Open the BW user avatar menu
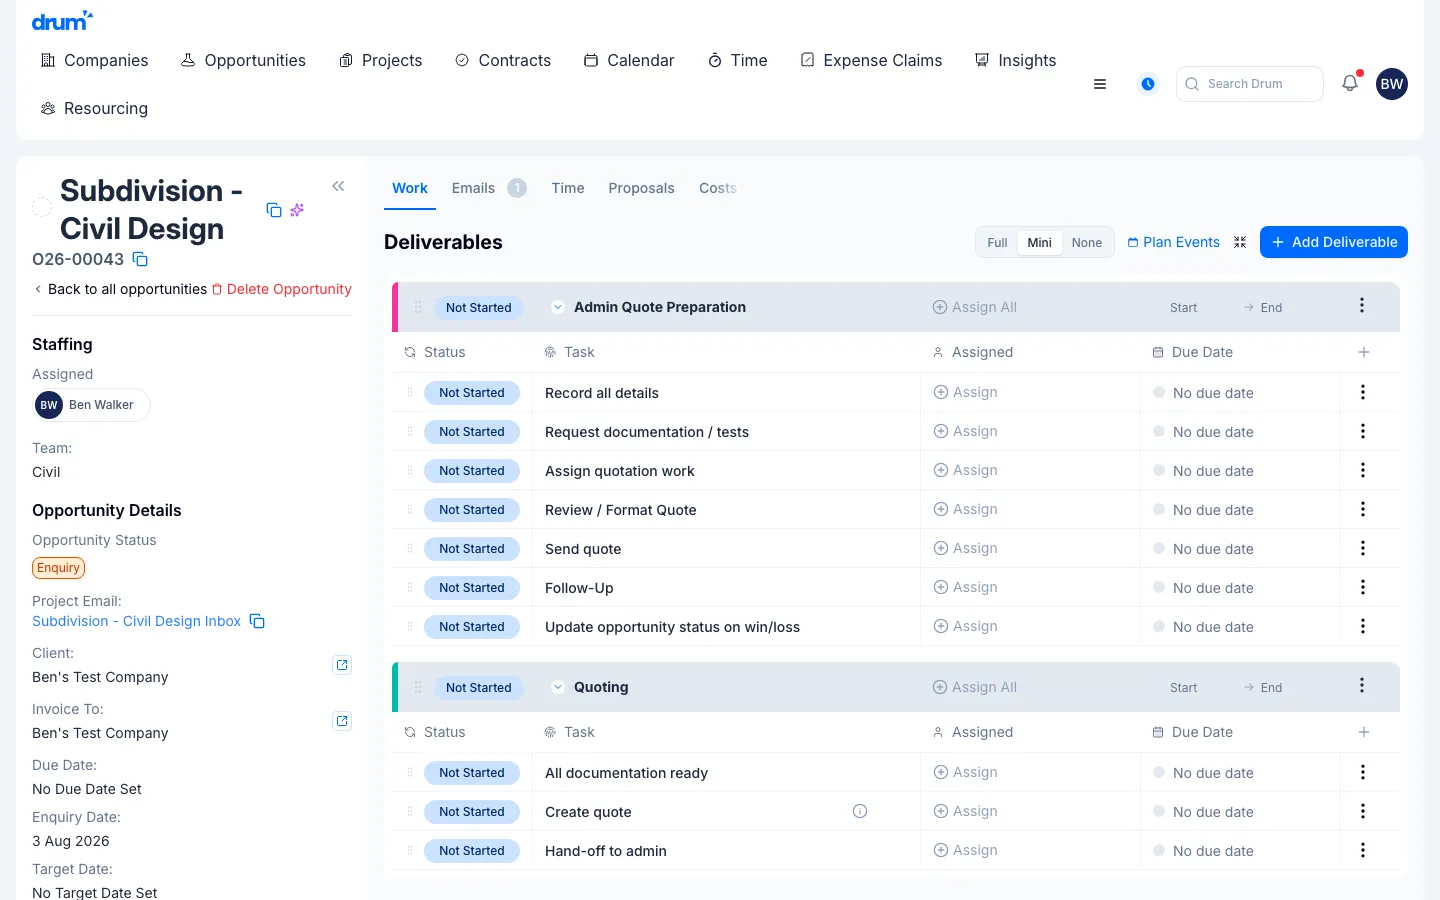Screen dimensions: 1440x900 [1392, 84]
